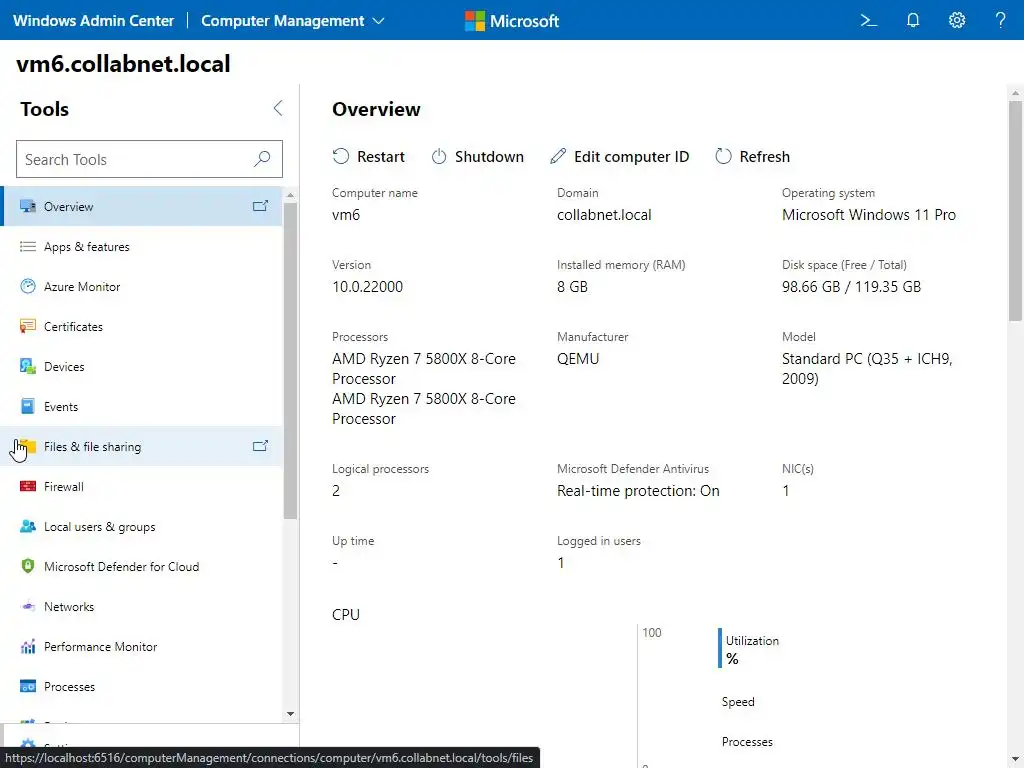Click the Devices icon

pyautogui.click(x=27, y=366)
